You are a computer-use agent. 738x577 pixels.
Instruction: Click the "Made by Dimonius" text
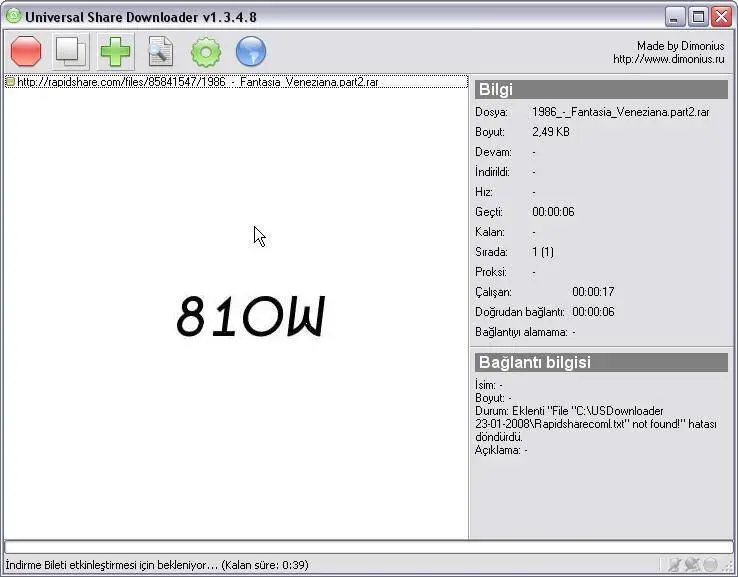tap(681, 46)
